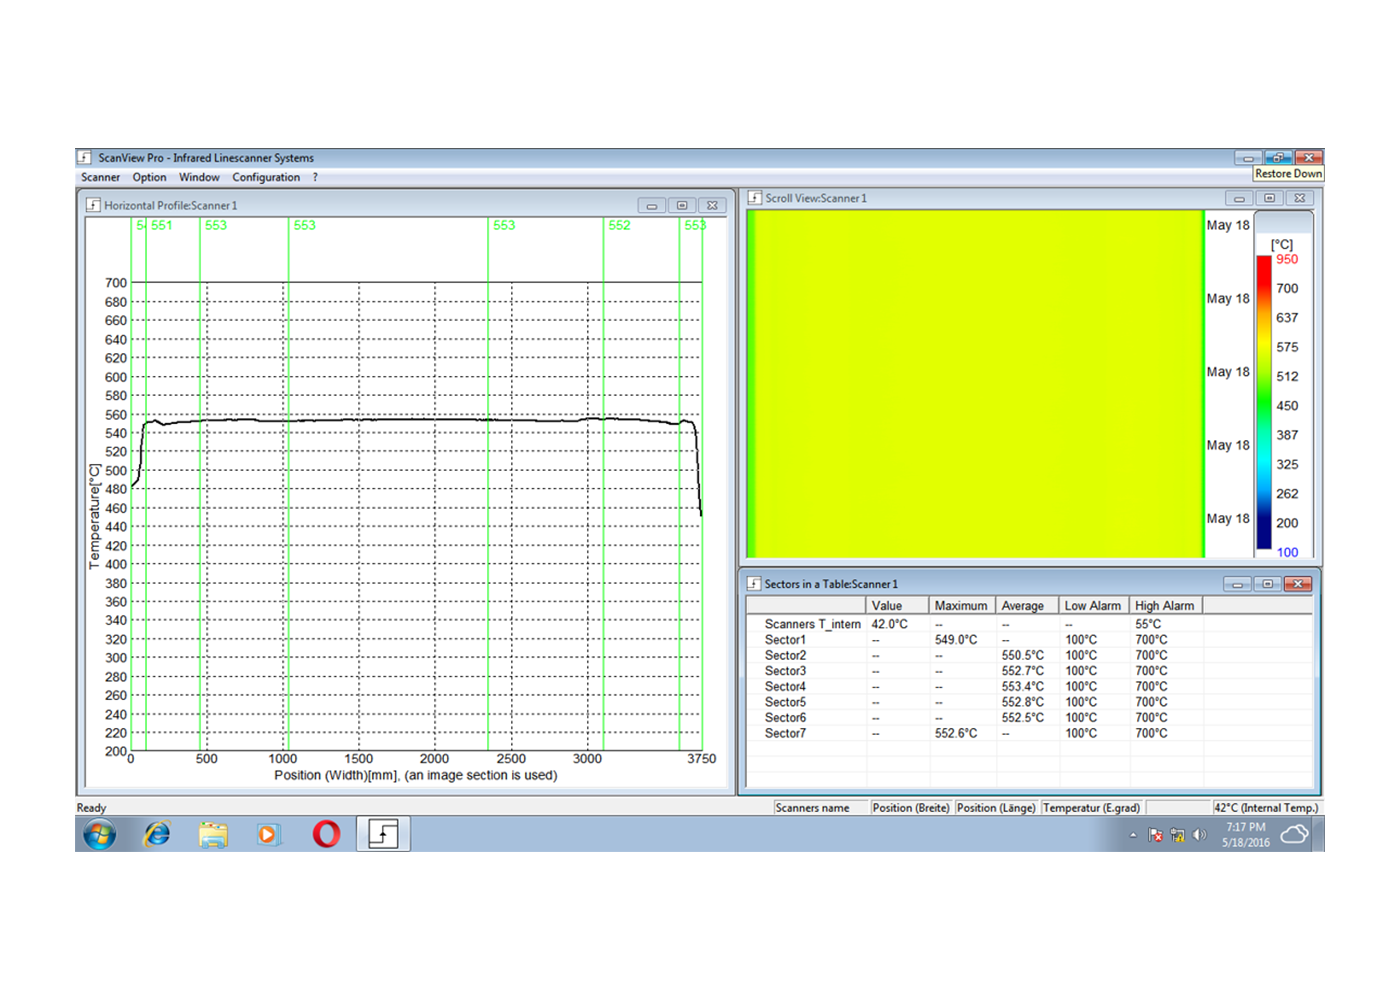Click the Windows Start button
The image size is (1400, 1000).
point(99,834)
